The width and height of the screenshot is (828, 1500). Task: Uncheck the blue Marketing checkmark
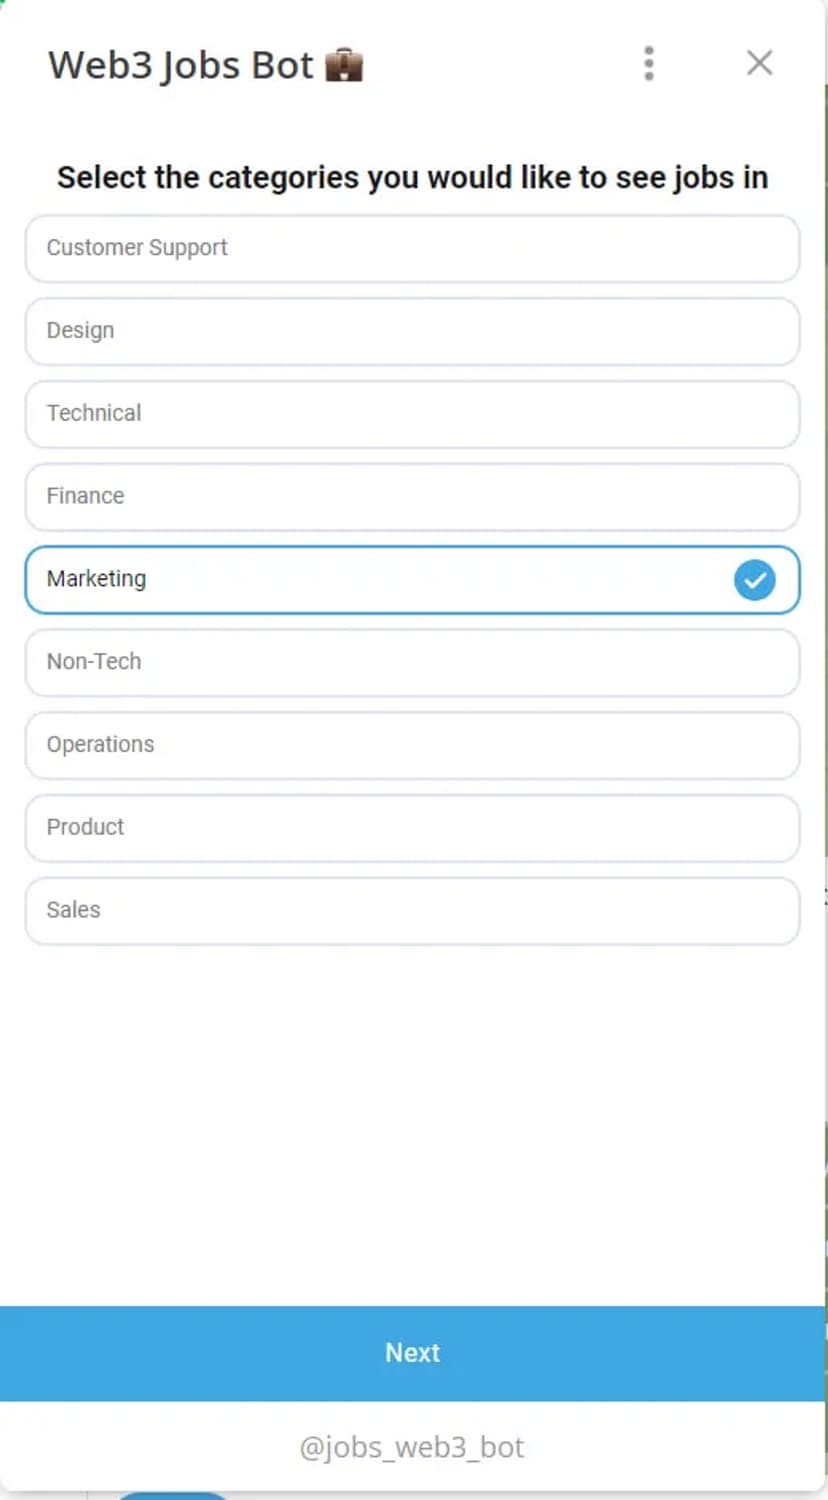754,580
